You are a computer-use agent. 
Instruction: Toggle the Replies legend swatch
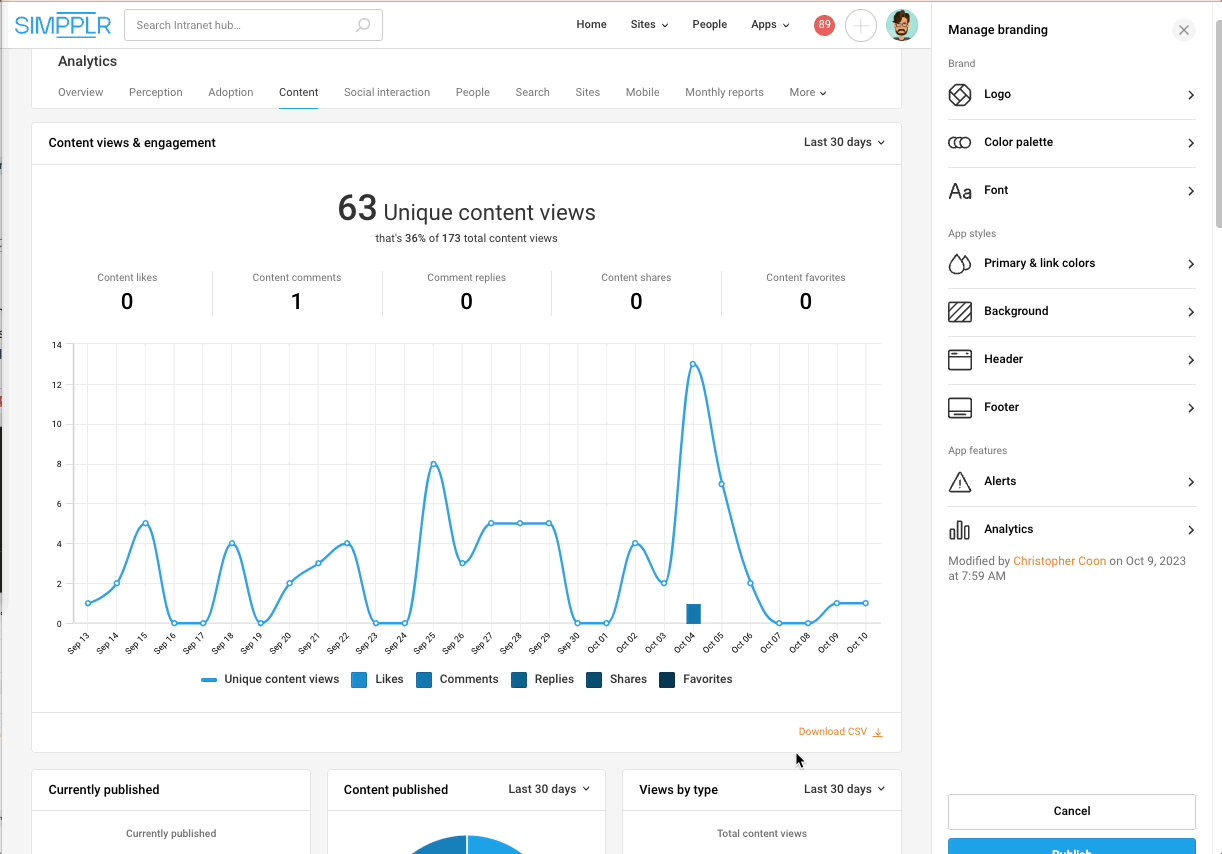pyautogui.click(x=519, y=680)
